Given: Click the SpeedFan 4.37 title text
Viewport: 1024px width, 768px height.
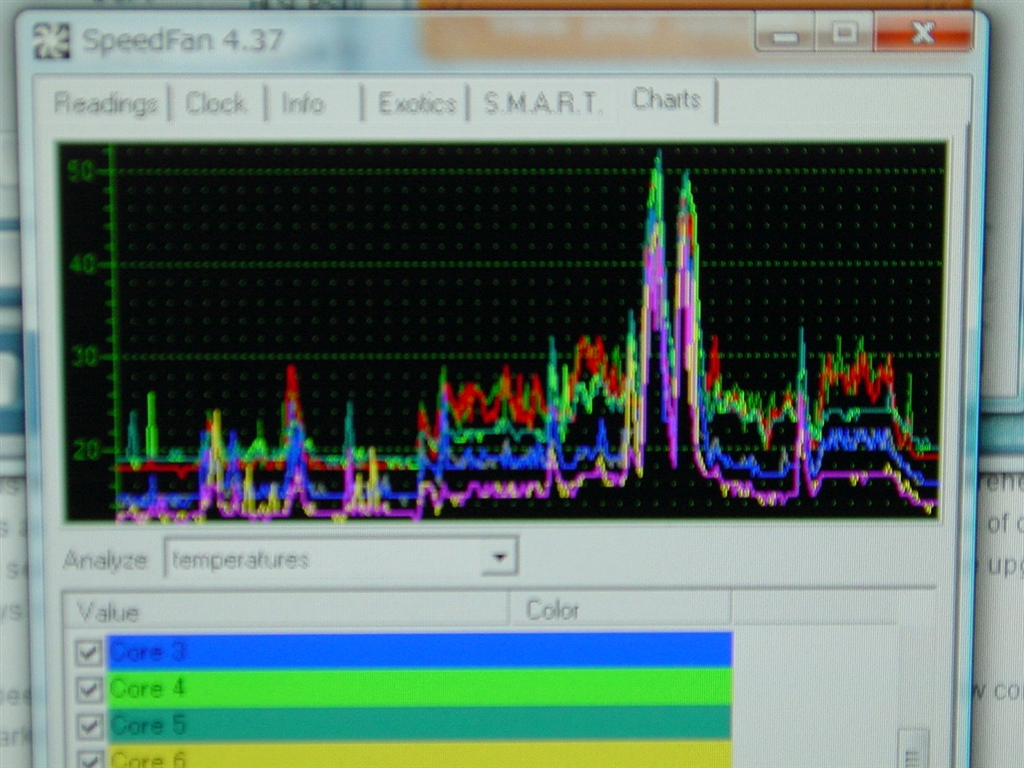Looking at the screenshot, I should point(182,40).
